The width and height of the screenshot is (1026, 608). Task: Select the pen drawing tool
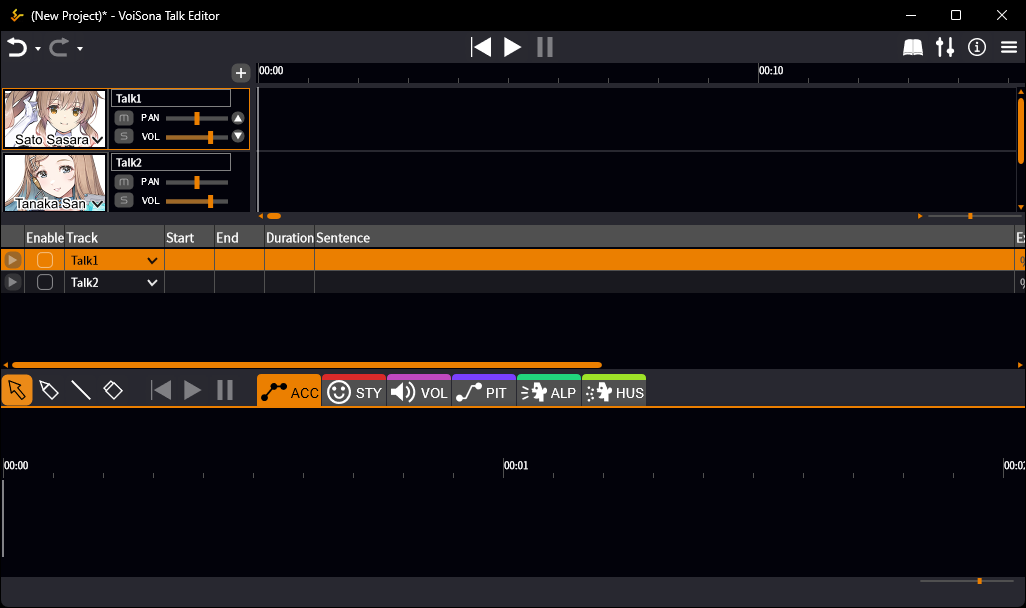(x=49, y=391)
